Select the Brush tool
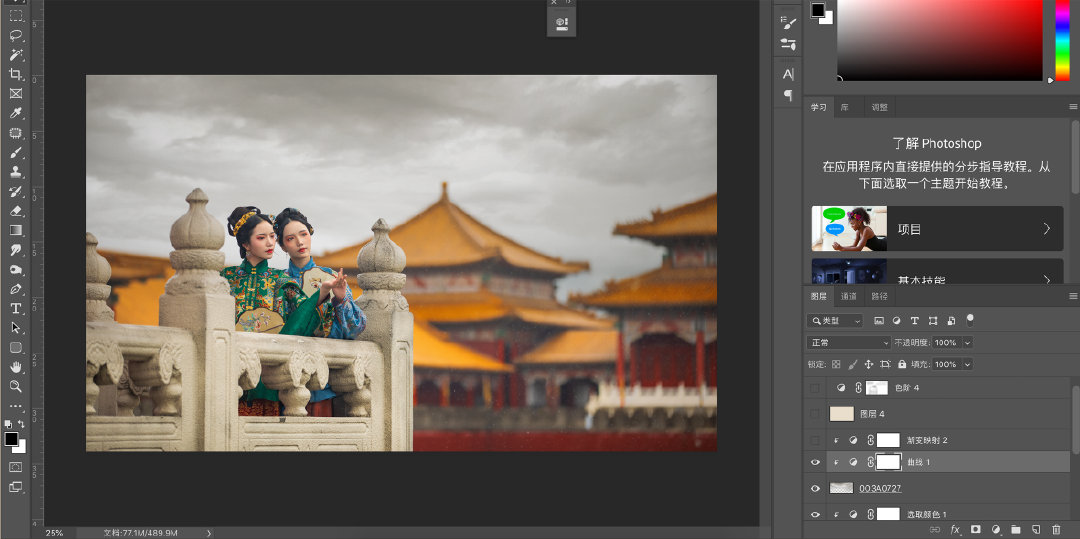The height and width of the screenshot is (539, 1080). (x=15, y=152)
